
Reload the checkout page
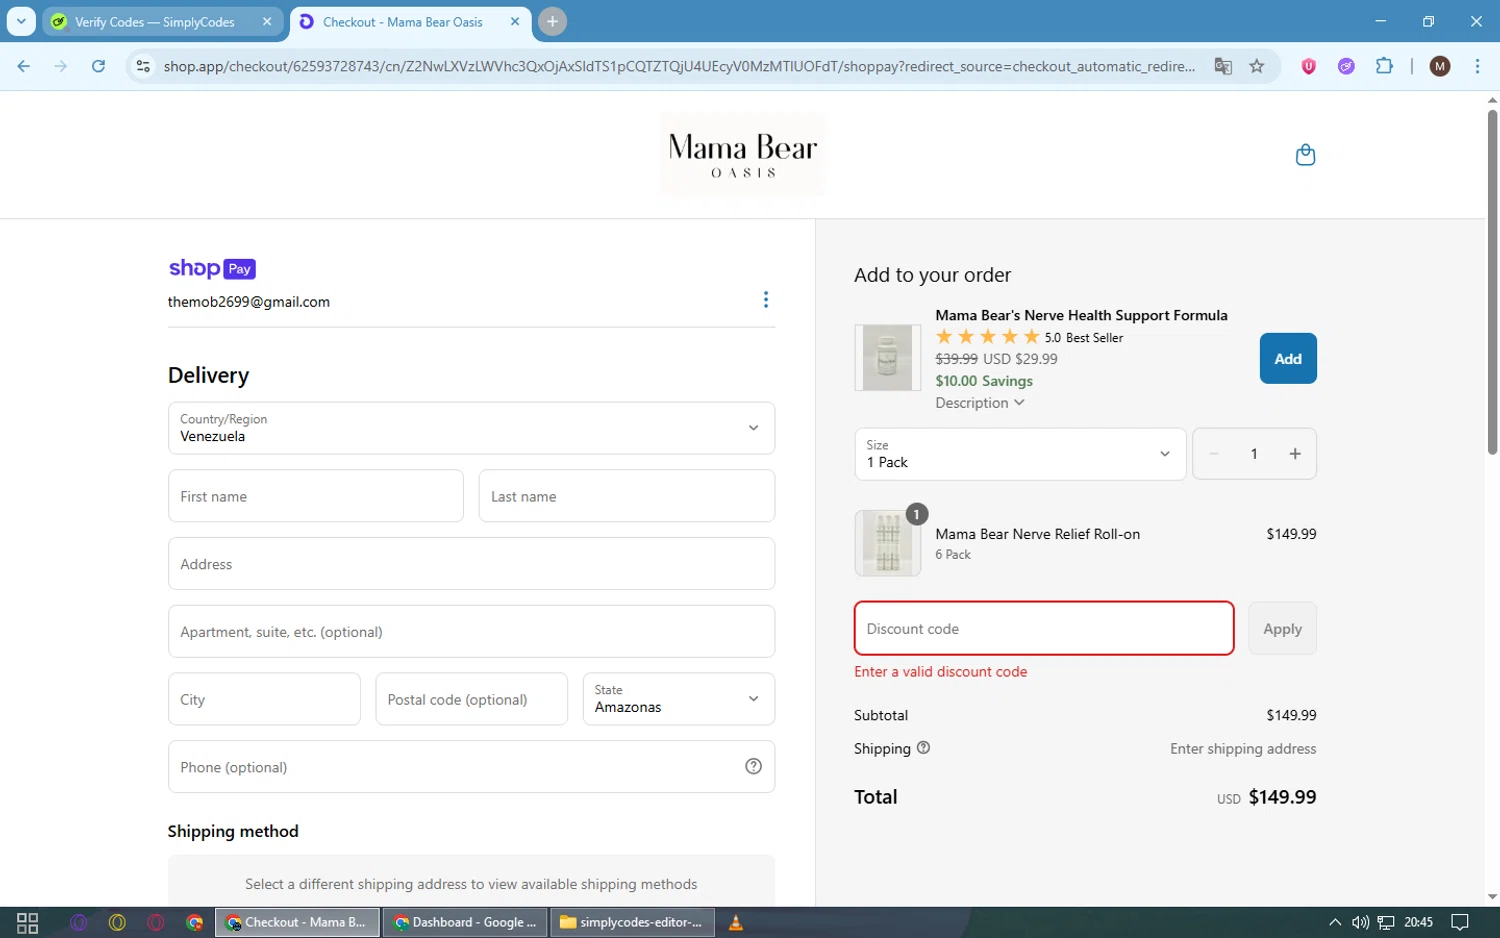click(98, 66)
